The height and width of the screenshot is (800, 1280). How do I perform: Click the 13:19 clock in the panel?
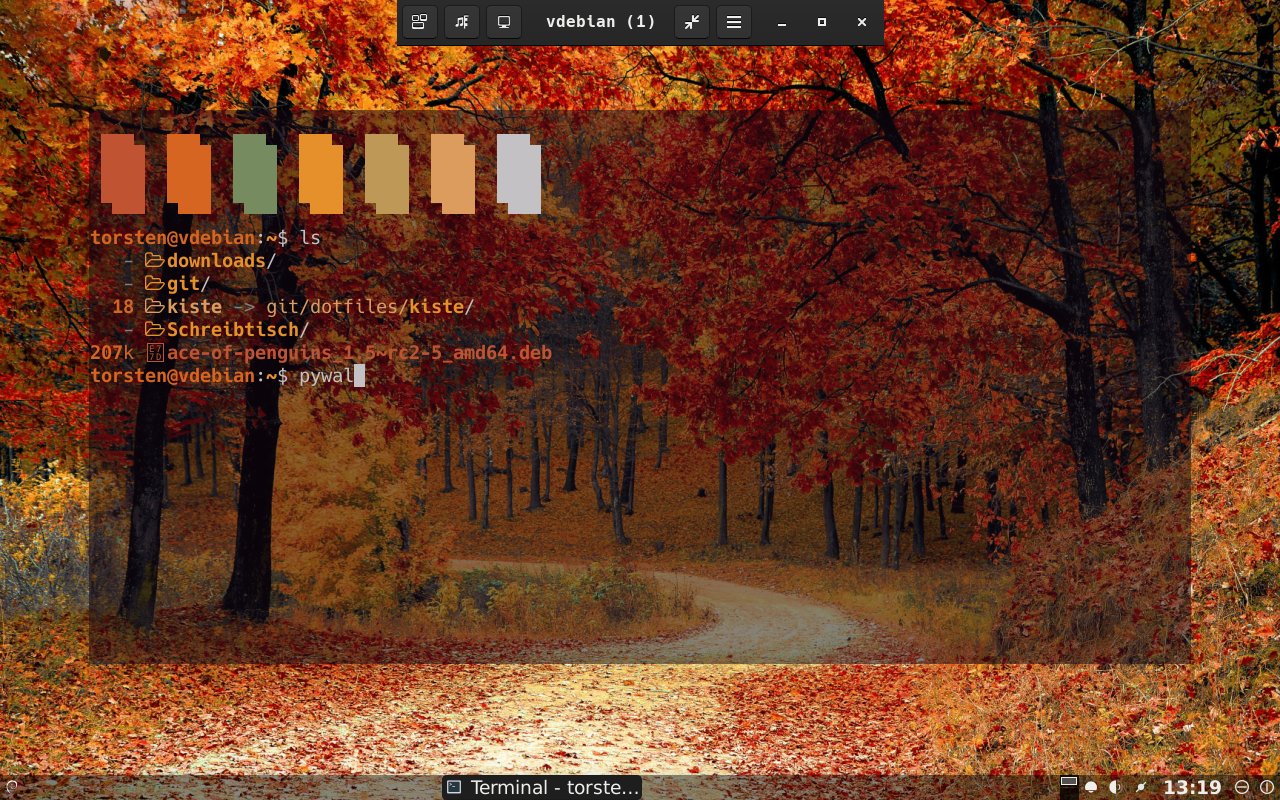tap(1192, 788)
